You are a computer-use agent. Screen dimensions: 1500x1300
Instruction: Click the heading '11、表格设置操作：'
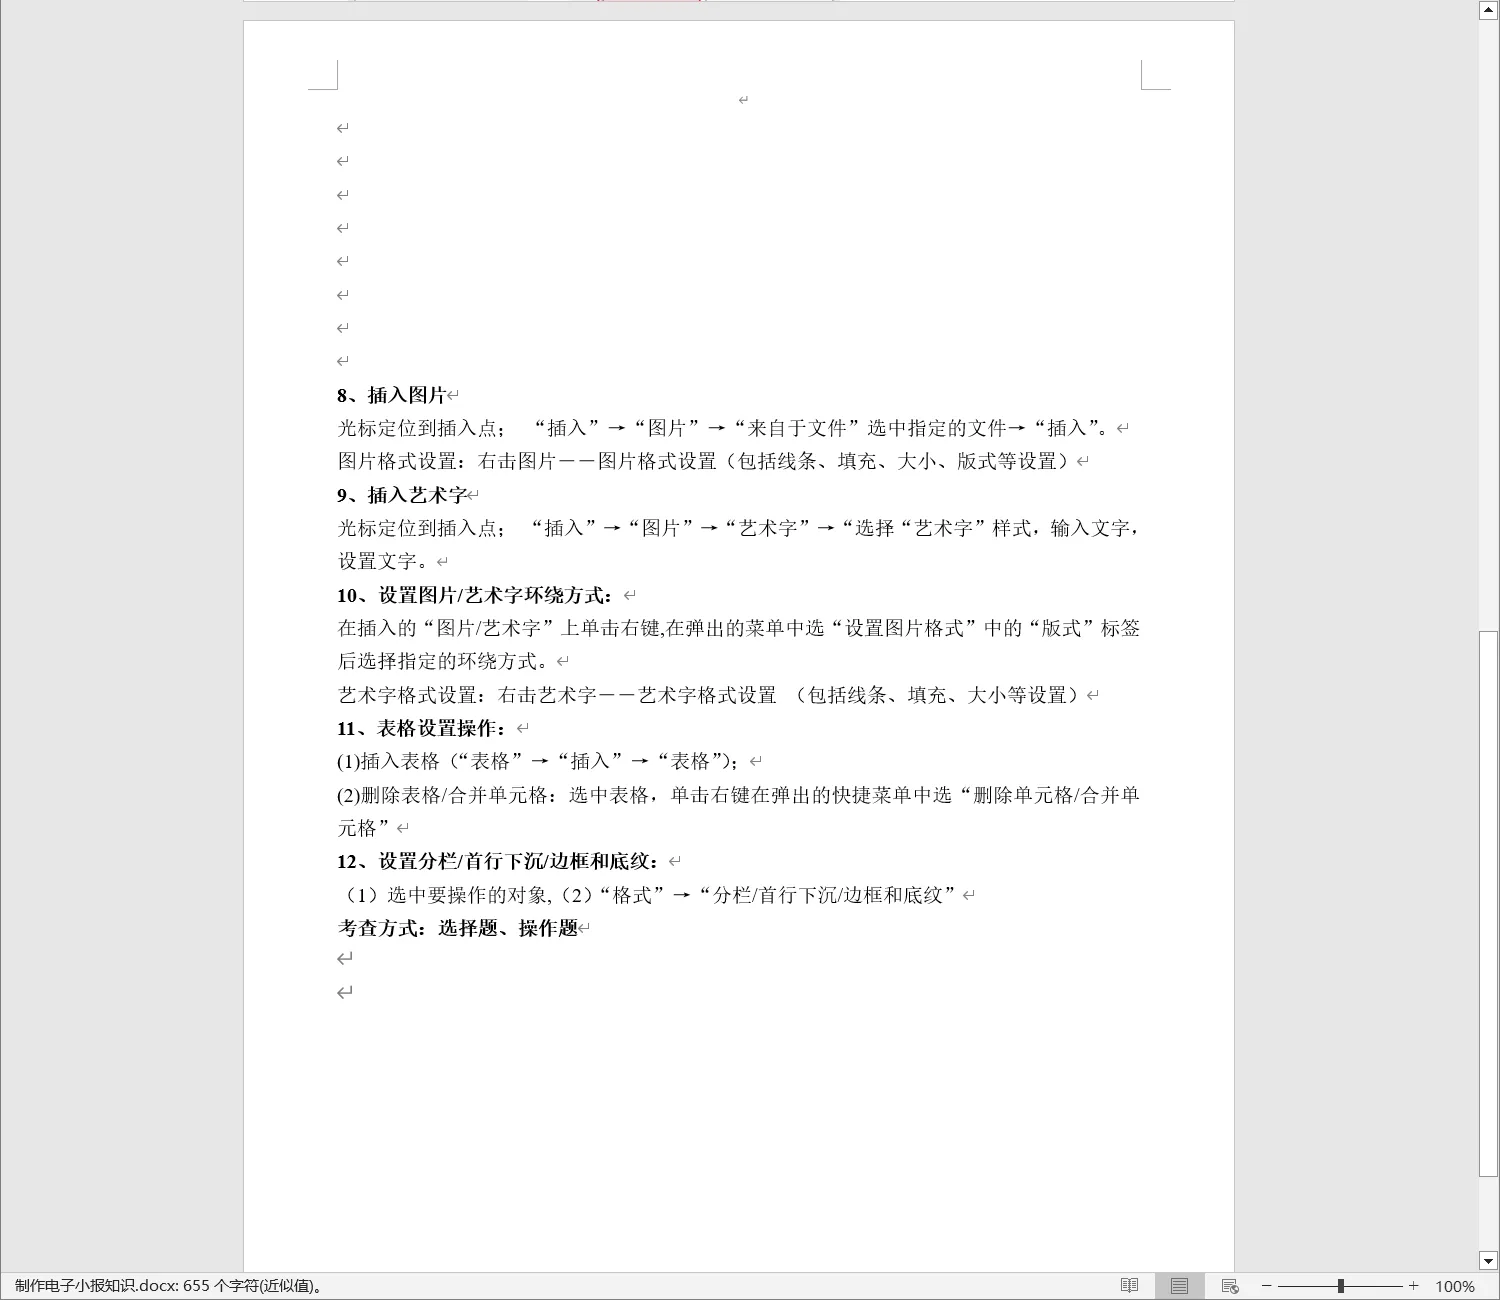click(x=424, y=728)
